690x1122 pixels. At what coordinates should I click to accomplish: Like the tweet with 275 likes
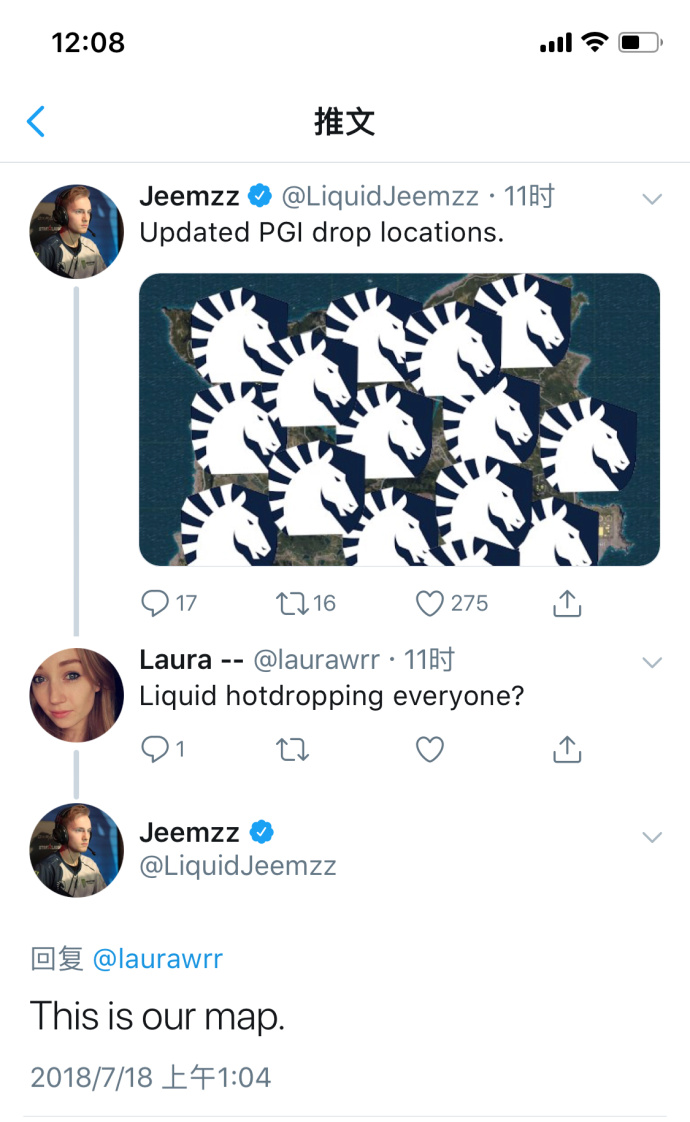click(x=430, y=603)
